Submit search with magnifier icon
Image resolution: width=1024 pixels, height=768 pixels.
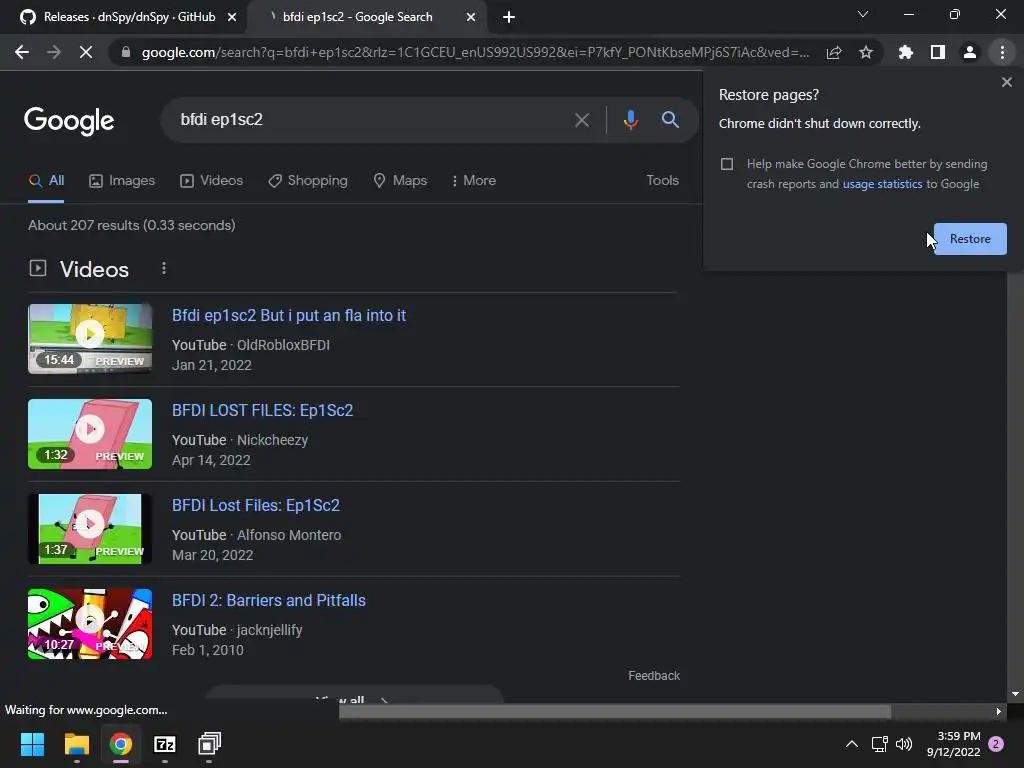(x=670, y=120)
